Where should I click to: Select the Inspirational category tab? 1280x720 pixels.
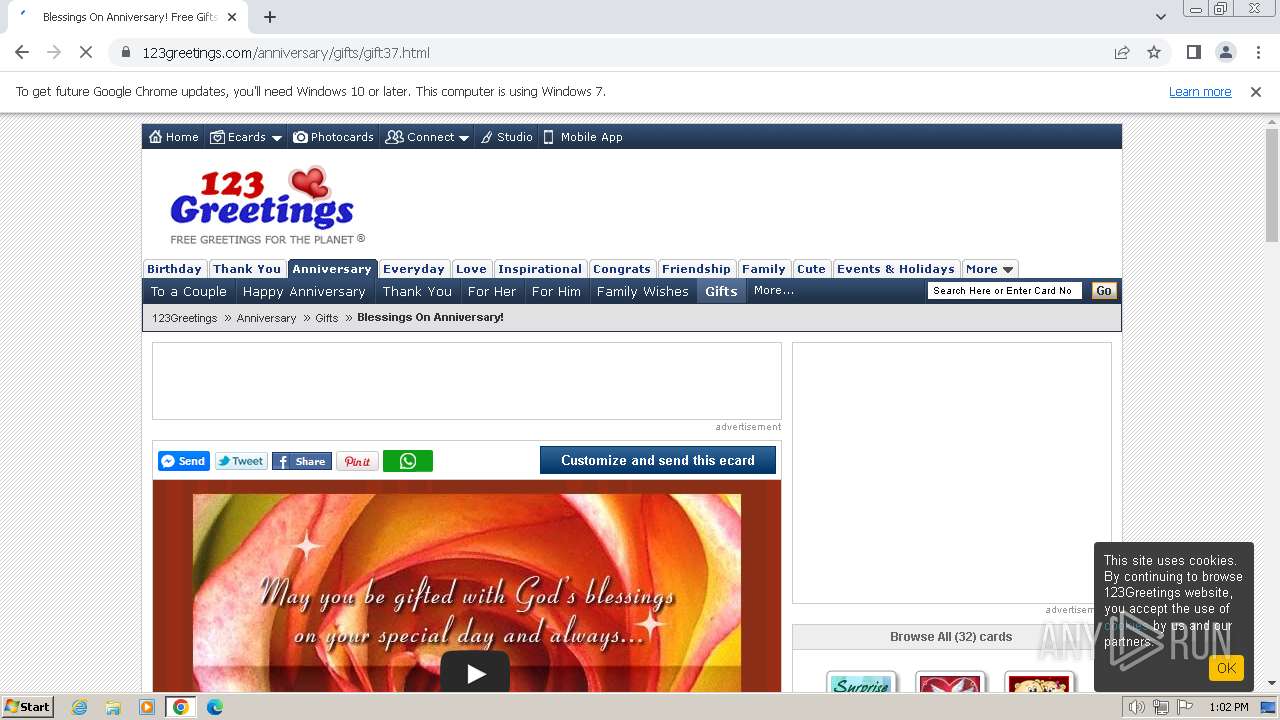click(x=540, y=269)
